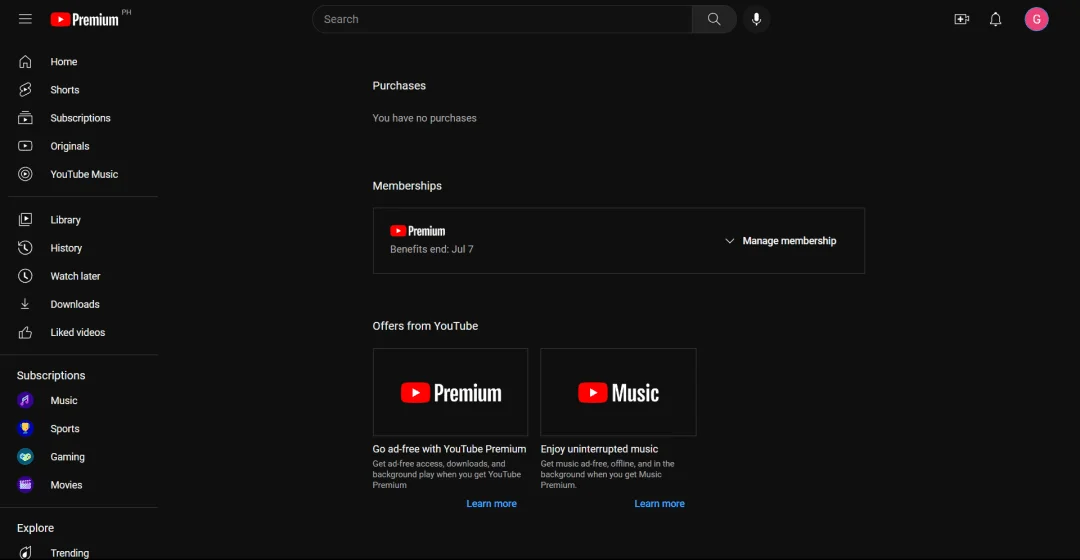Screen dimensions: 1080x560
Task: Click the Trending flame icon
Action: pyautogui.click(x=25, y=552)
